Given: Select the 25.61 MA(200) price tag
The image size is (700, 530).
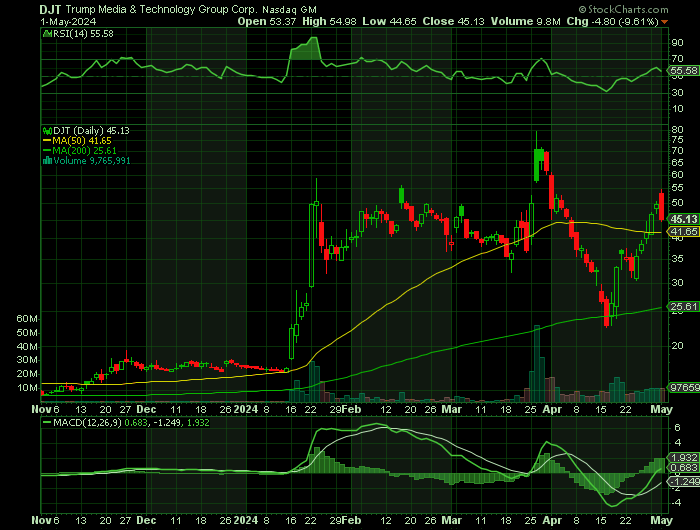Looking at the screenshot, I should coord(684,307).
